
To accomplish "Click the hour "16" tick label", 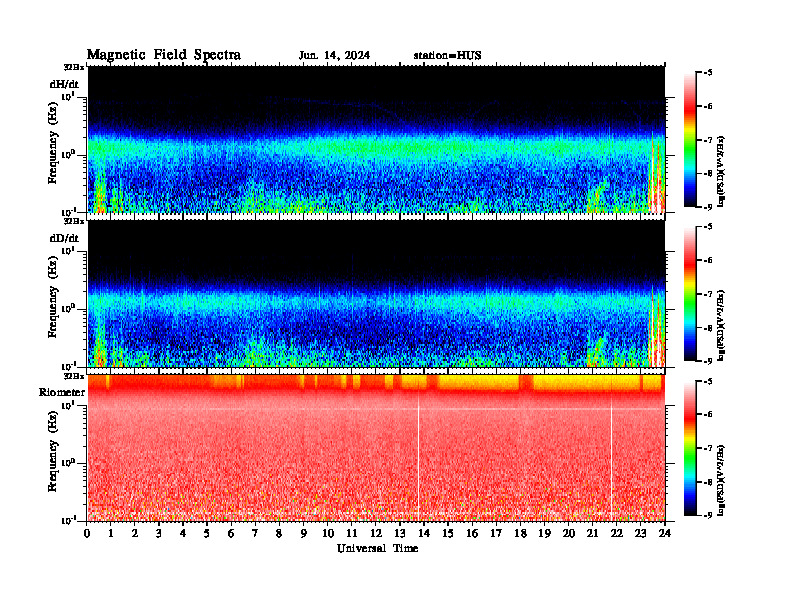I will 472,534.
